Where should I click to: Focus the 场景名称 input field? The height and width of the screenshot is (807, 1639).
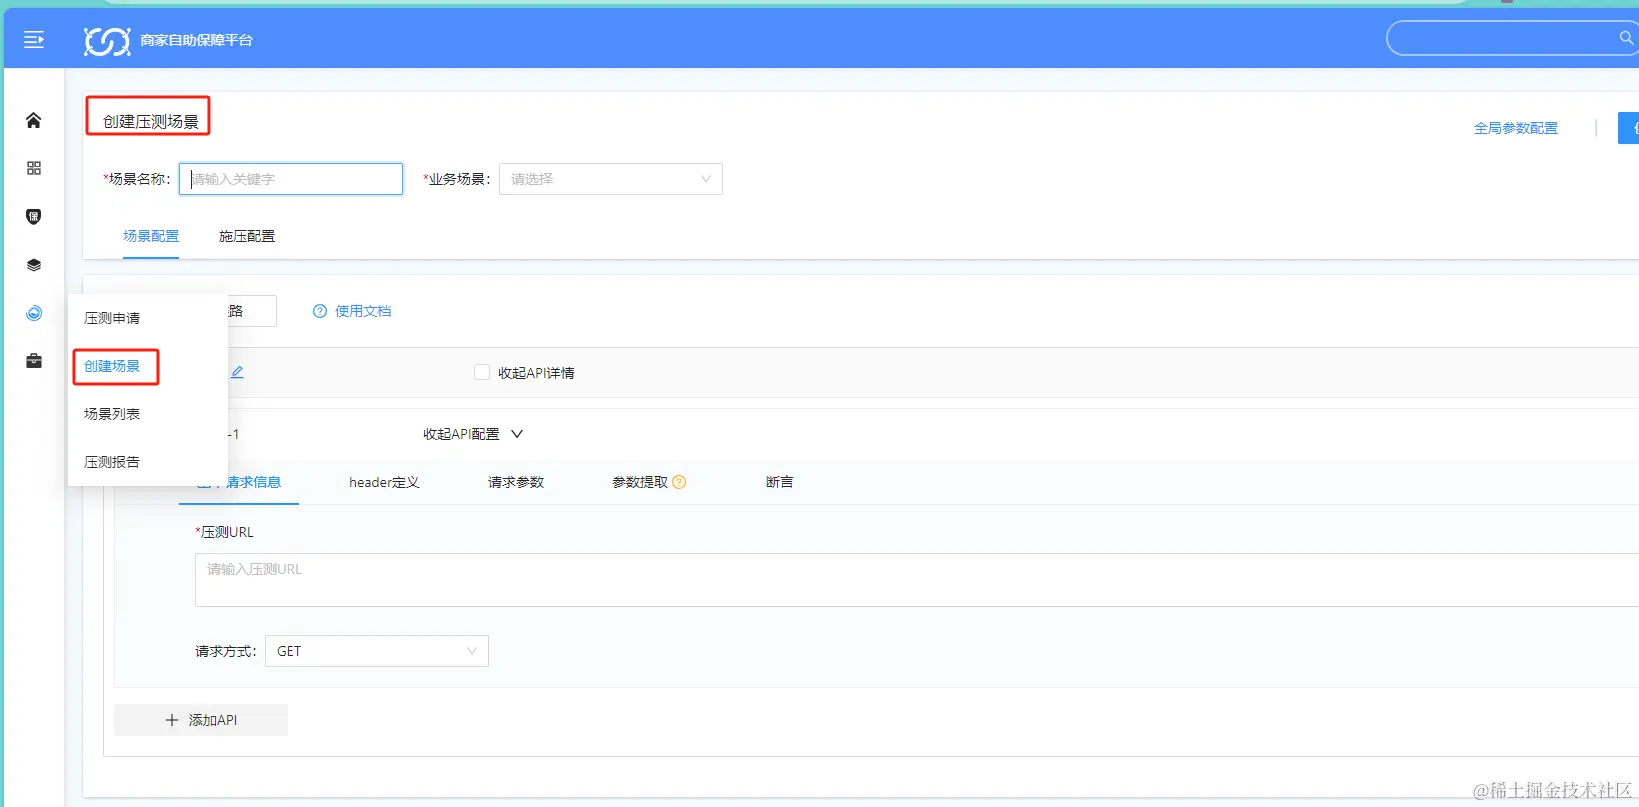(x=291, y=179)
